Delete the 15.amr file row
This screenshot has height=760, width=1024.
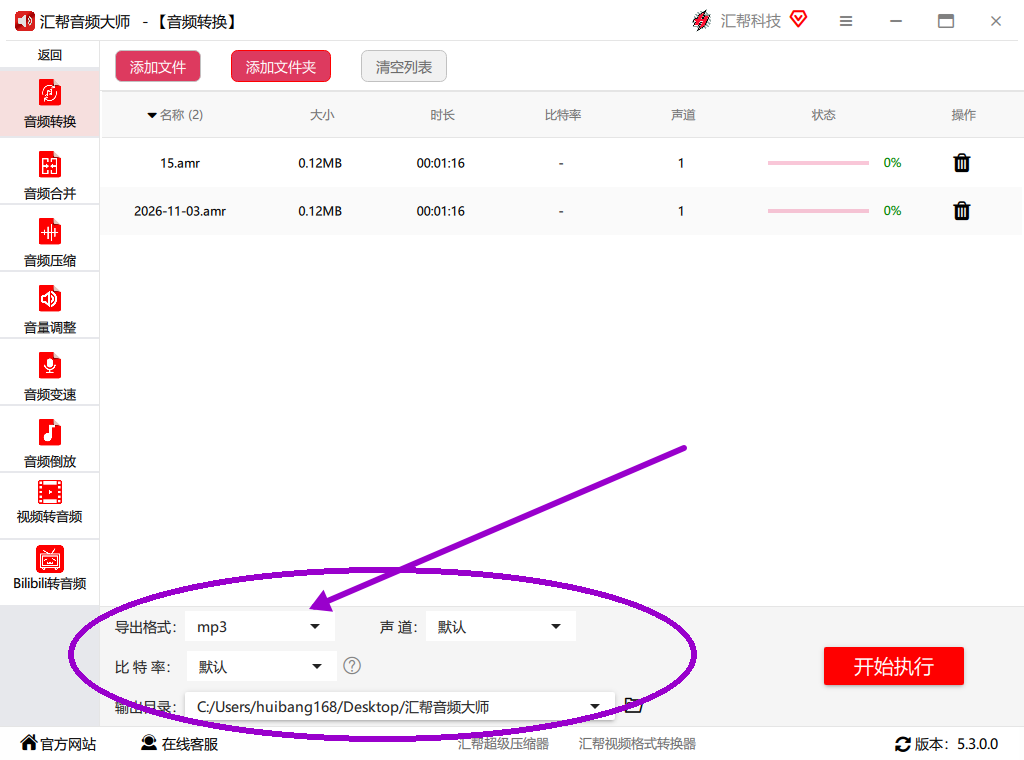(x=961, y=163)
